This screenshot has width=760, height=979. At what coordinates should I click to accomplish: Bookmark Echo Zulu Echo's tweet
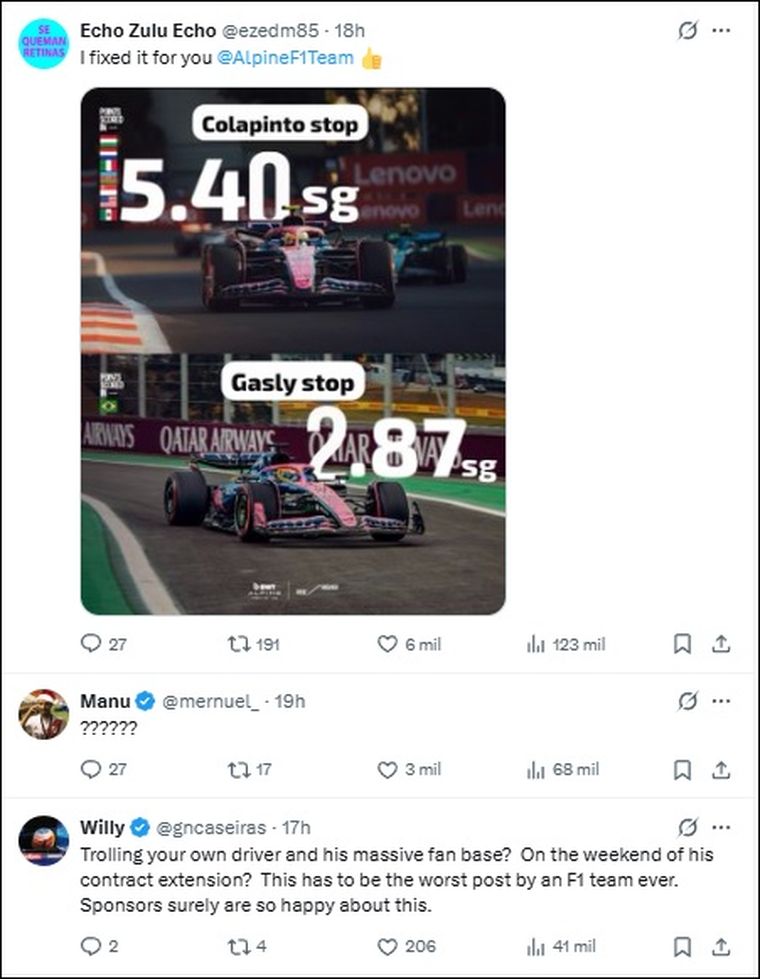(x=682, y=644)
